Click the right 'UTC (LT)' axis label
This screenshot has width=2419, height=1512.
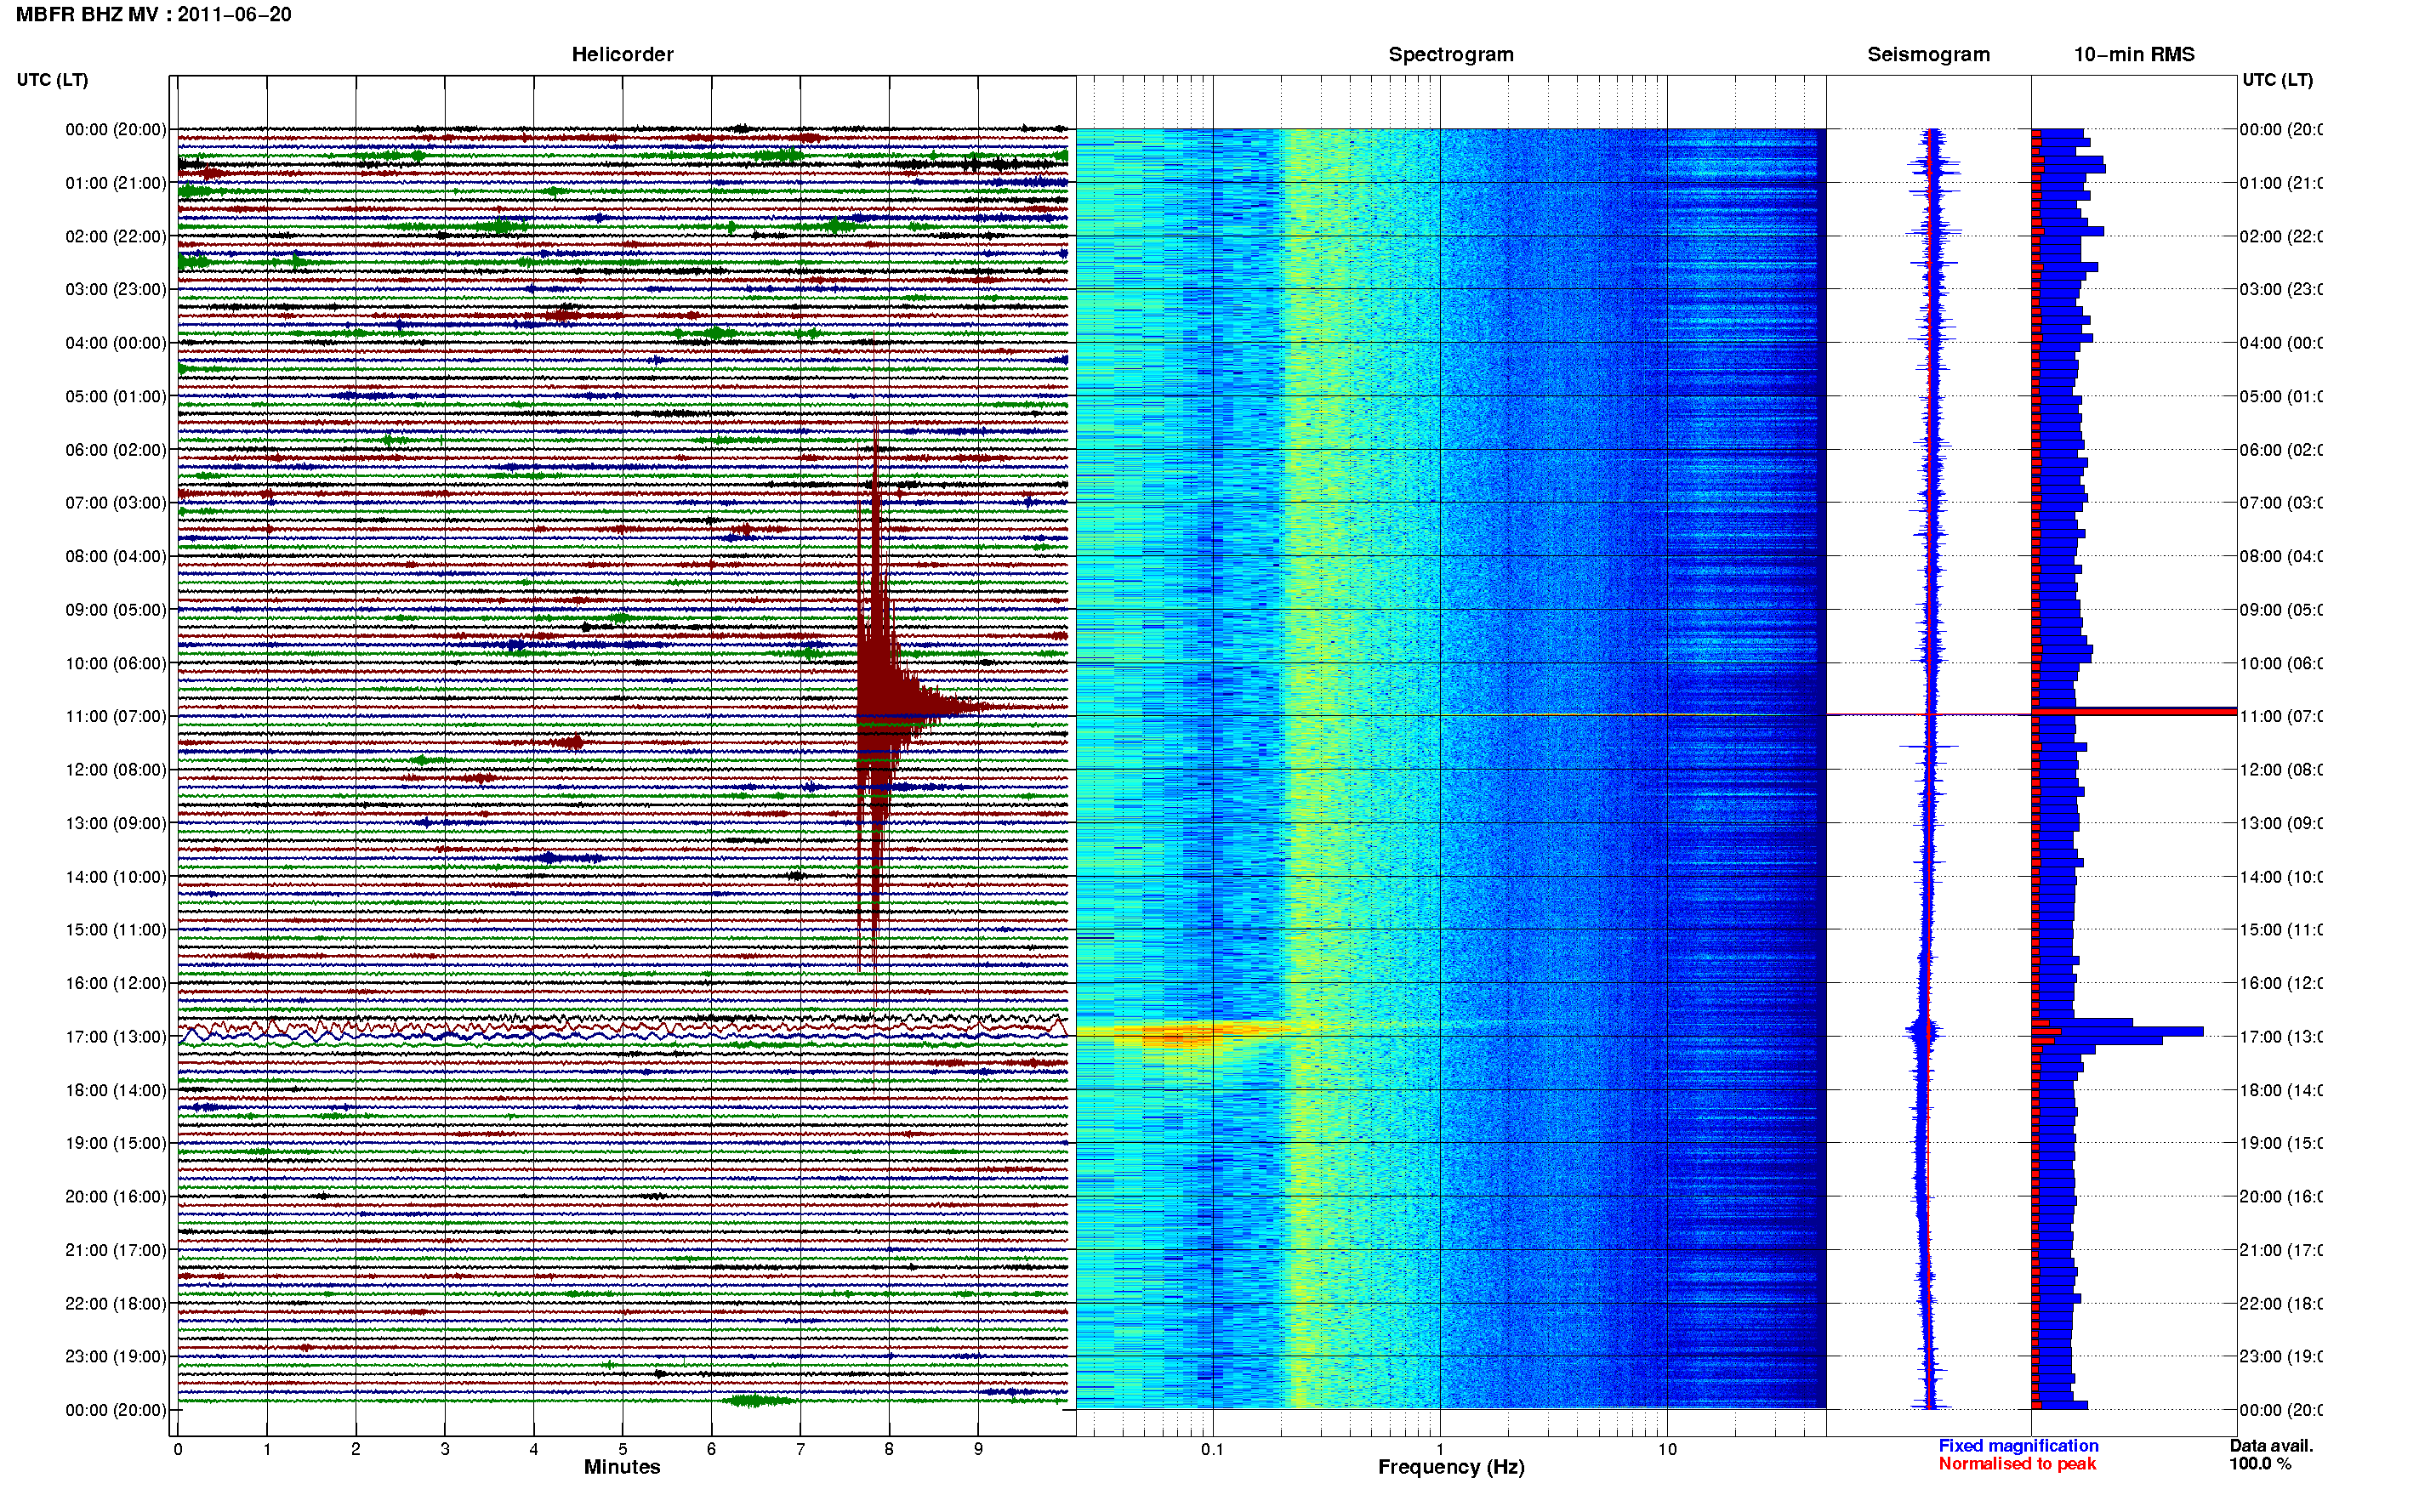[2277, 80]
